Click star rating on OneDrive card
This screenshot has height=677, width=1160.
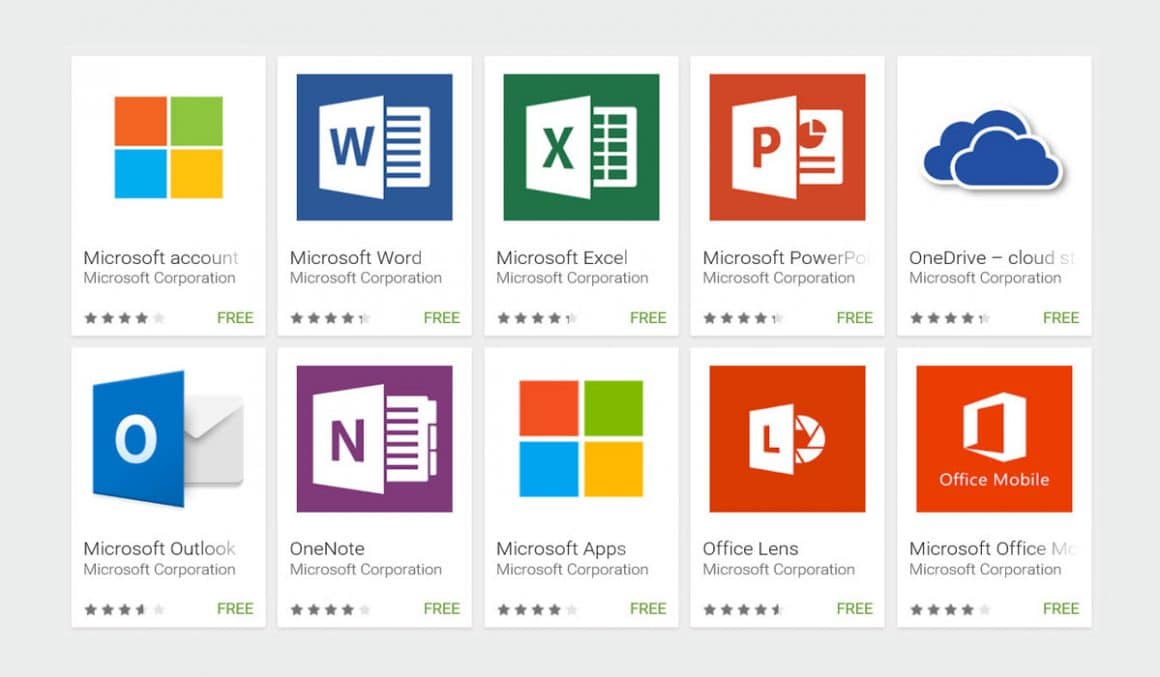949,318
